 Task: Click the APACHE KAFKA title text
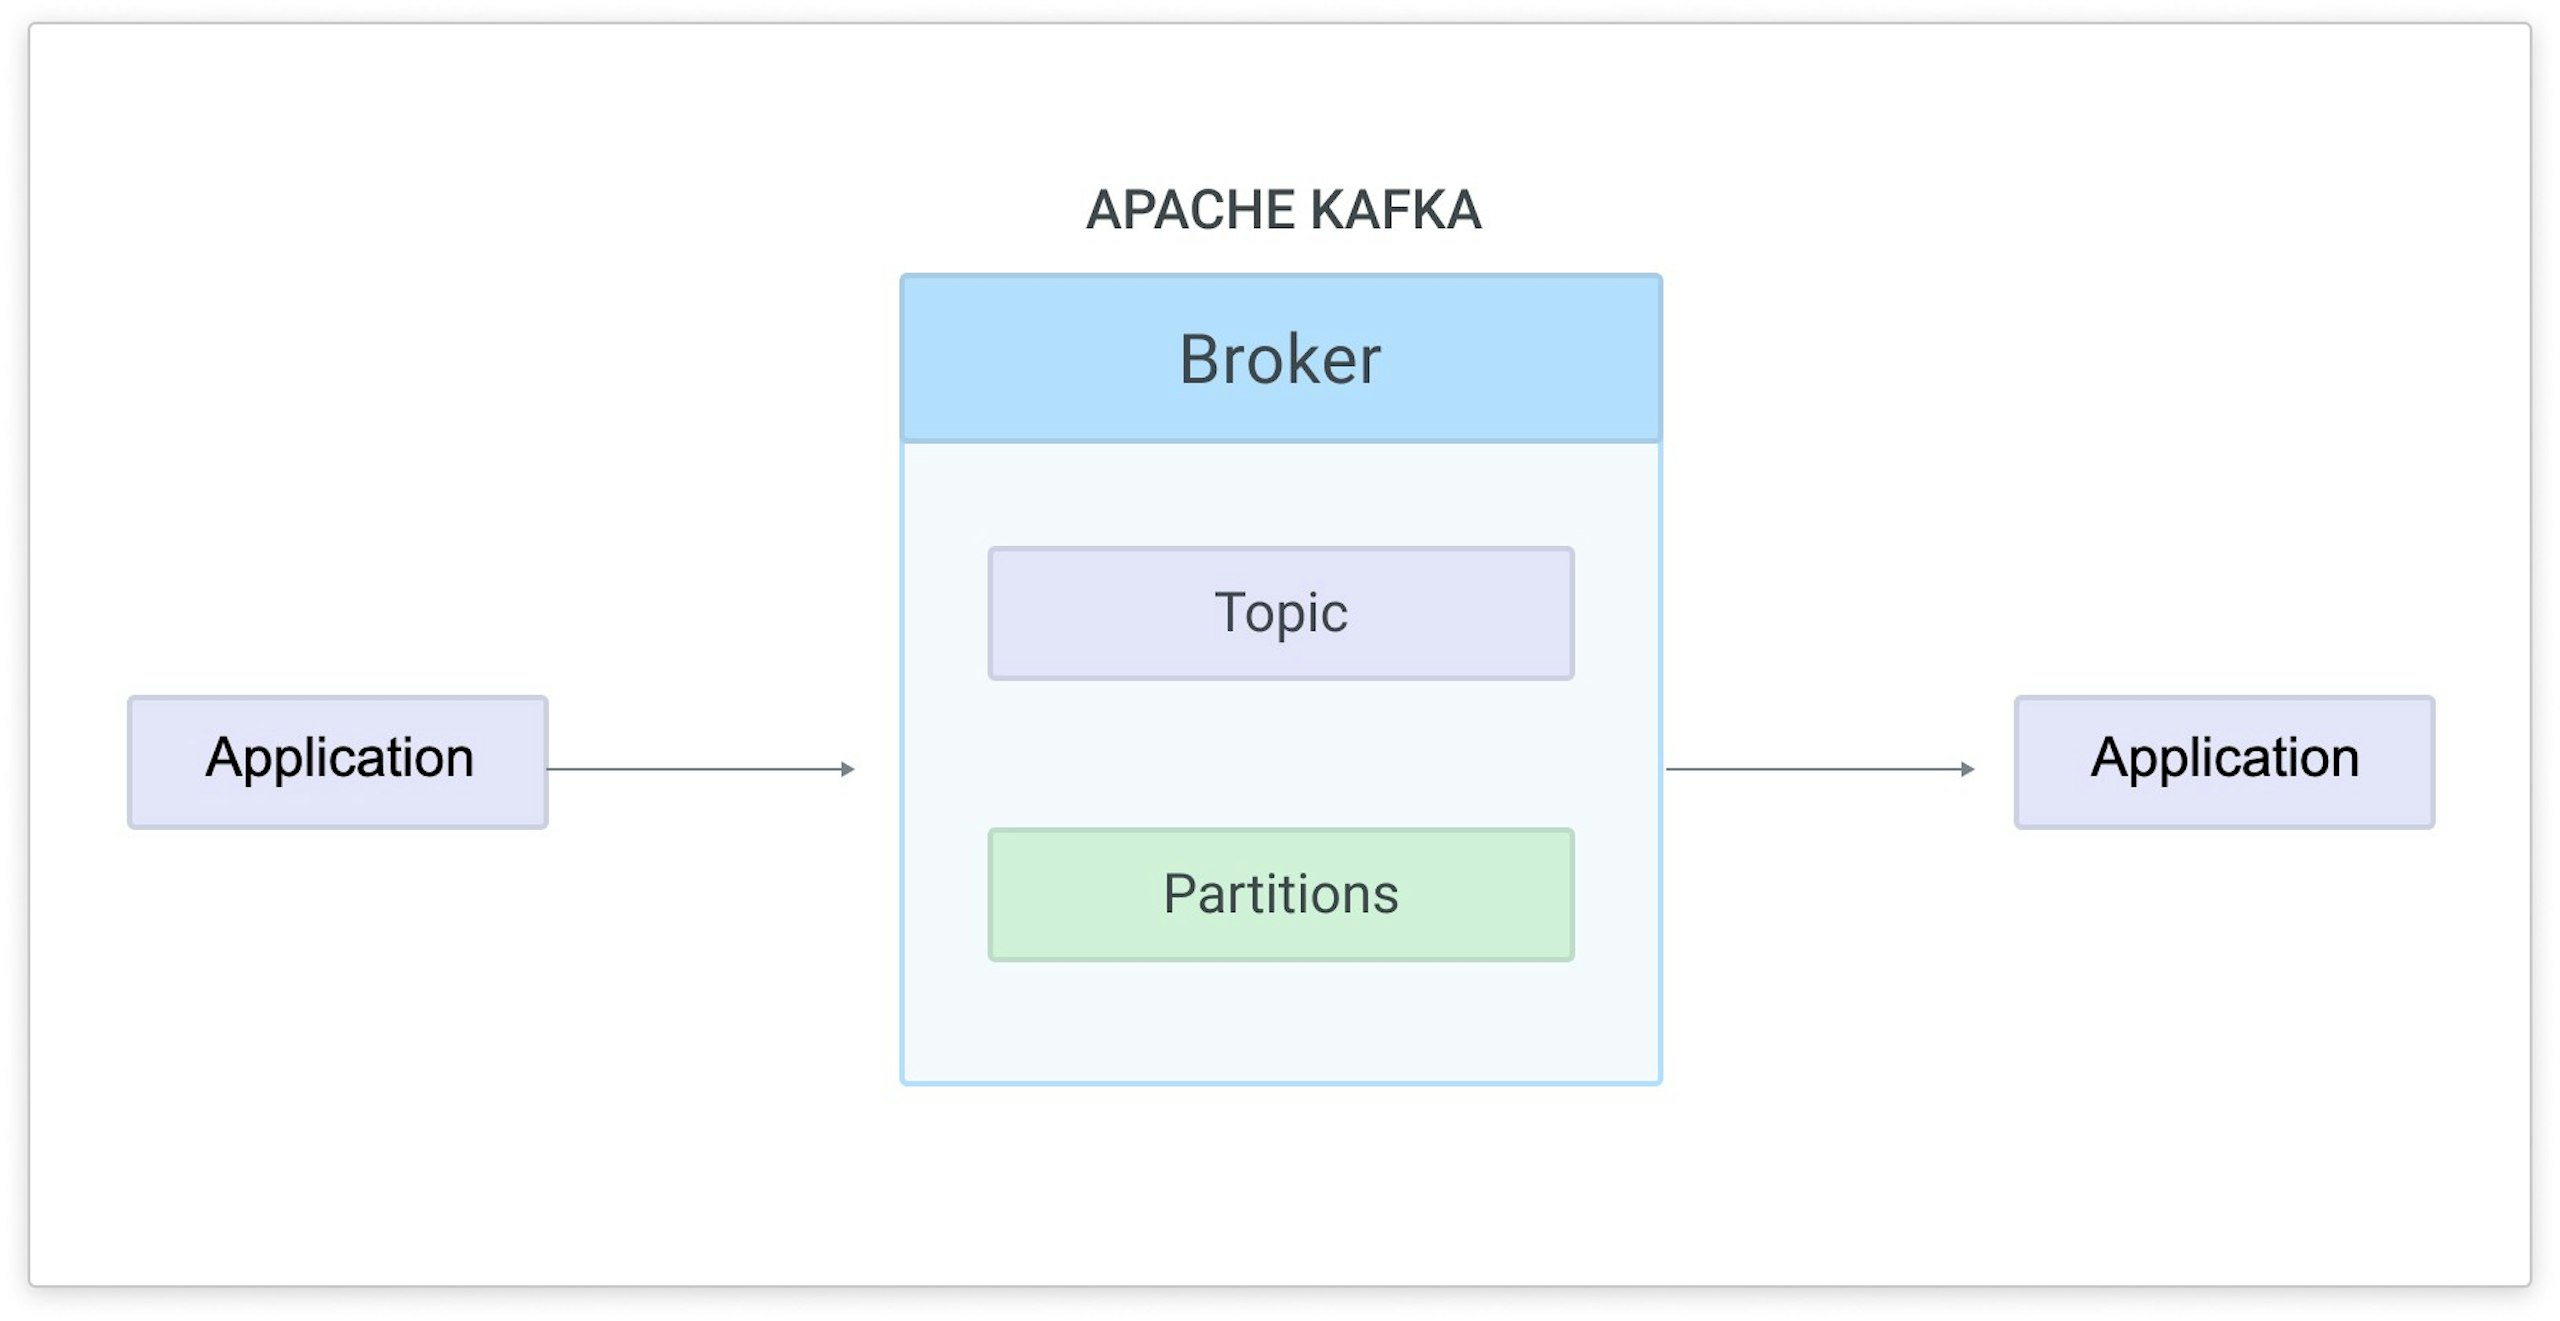tap(1283, 210)
